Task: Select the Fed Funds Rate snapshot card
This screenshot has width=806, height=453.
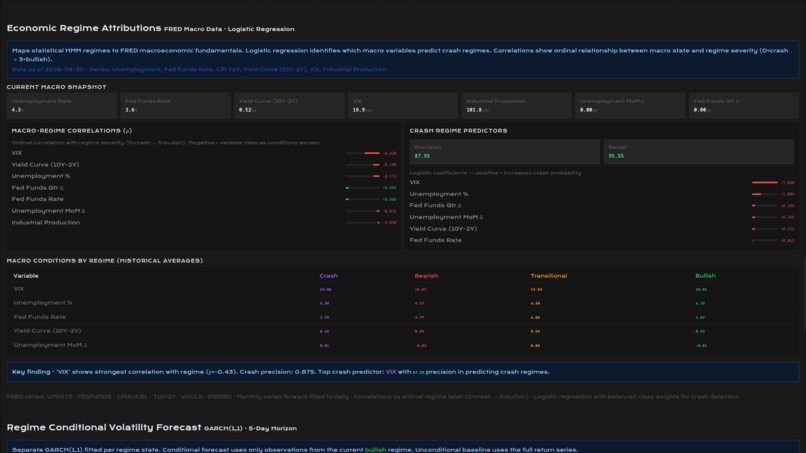Action: click(x=175, y=105)
